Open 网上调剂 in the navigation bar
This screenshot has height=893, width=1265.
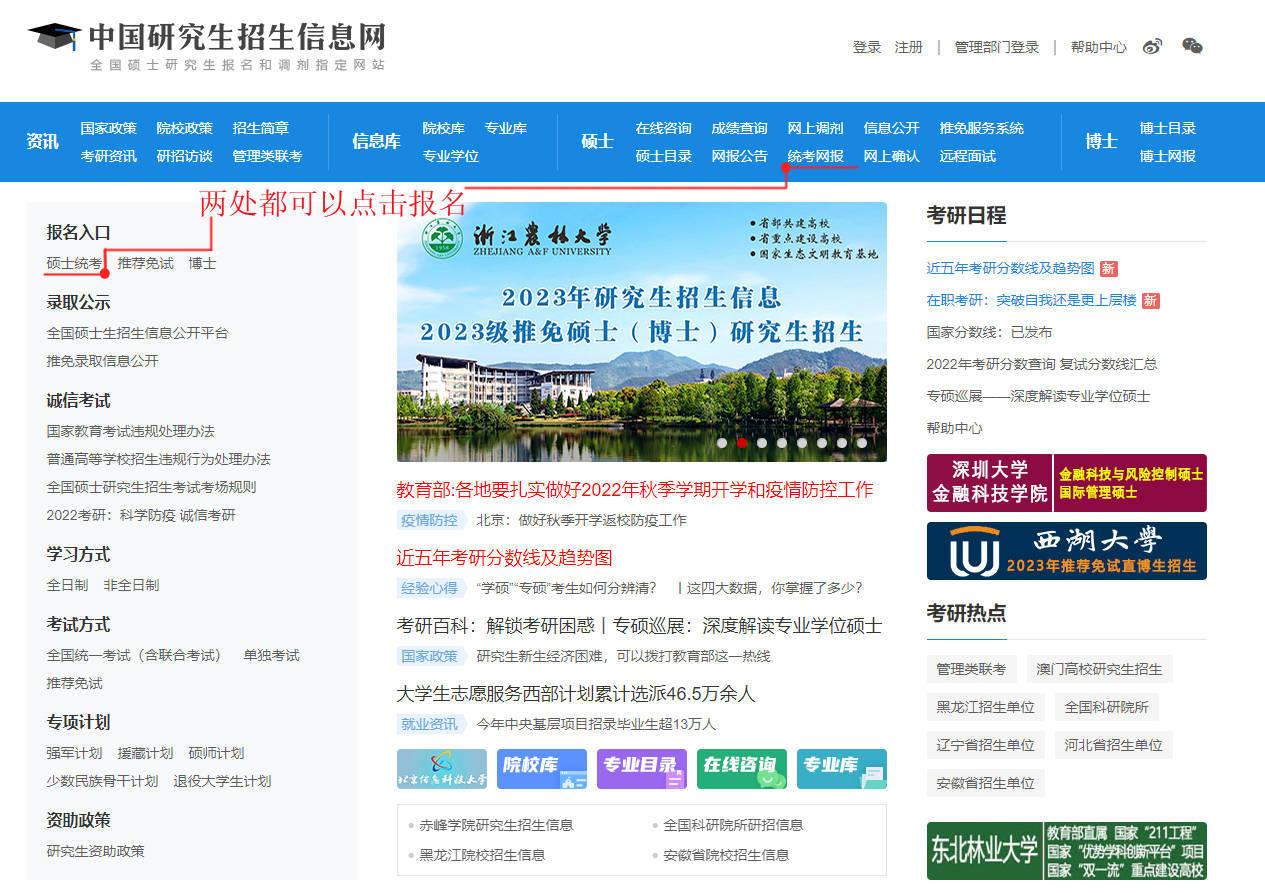[x=816, y=128]
